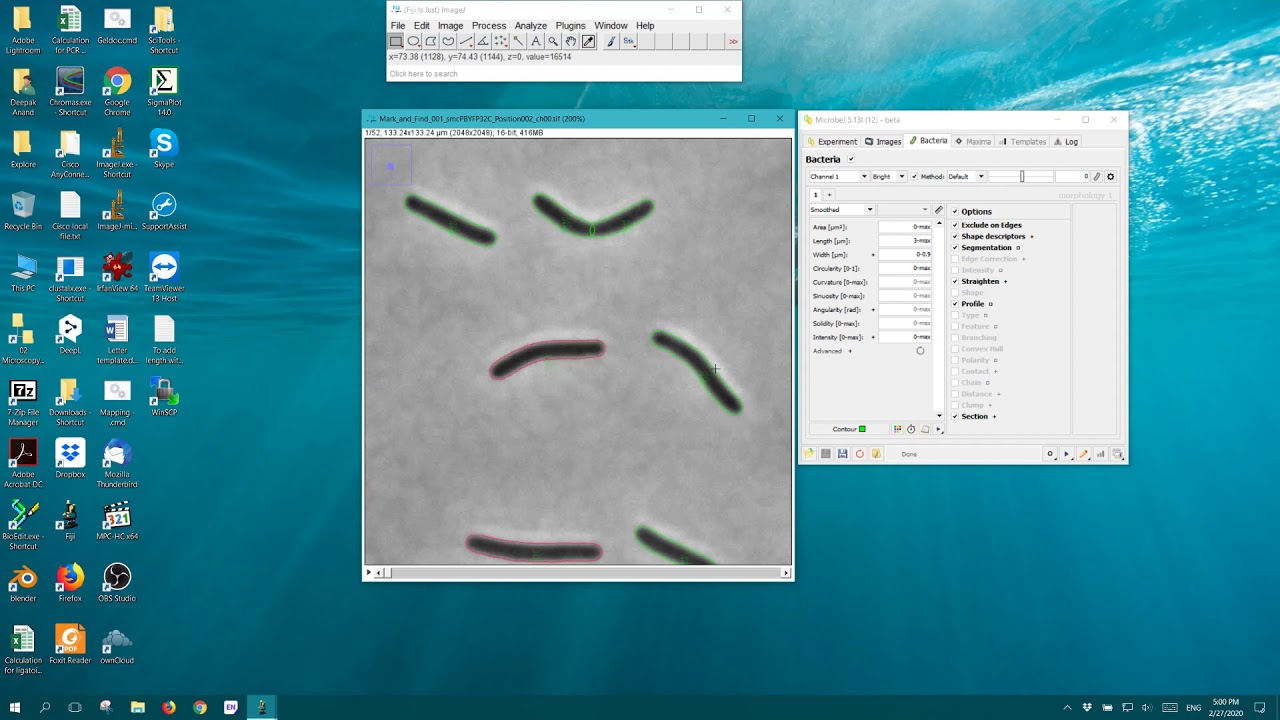Screen dimensions: 1280x720
Task: Expand the Section plus options
Action: pyautogui.click(x=994, y=416)
